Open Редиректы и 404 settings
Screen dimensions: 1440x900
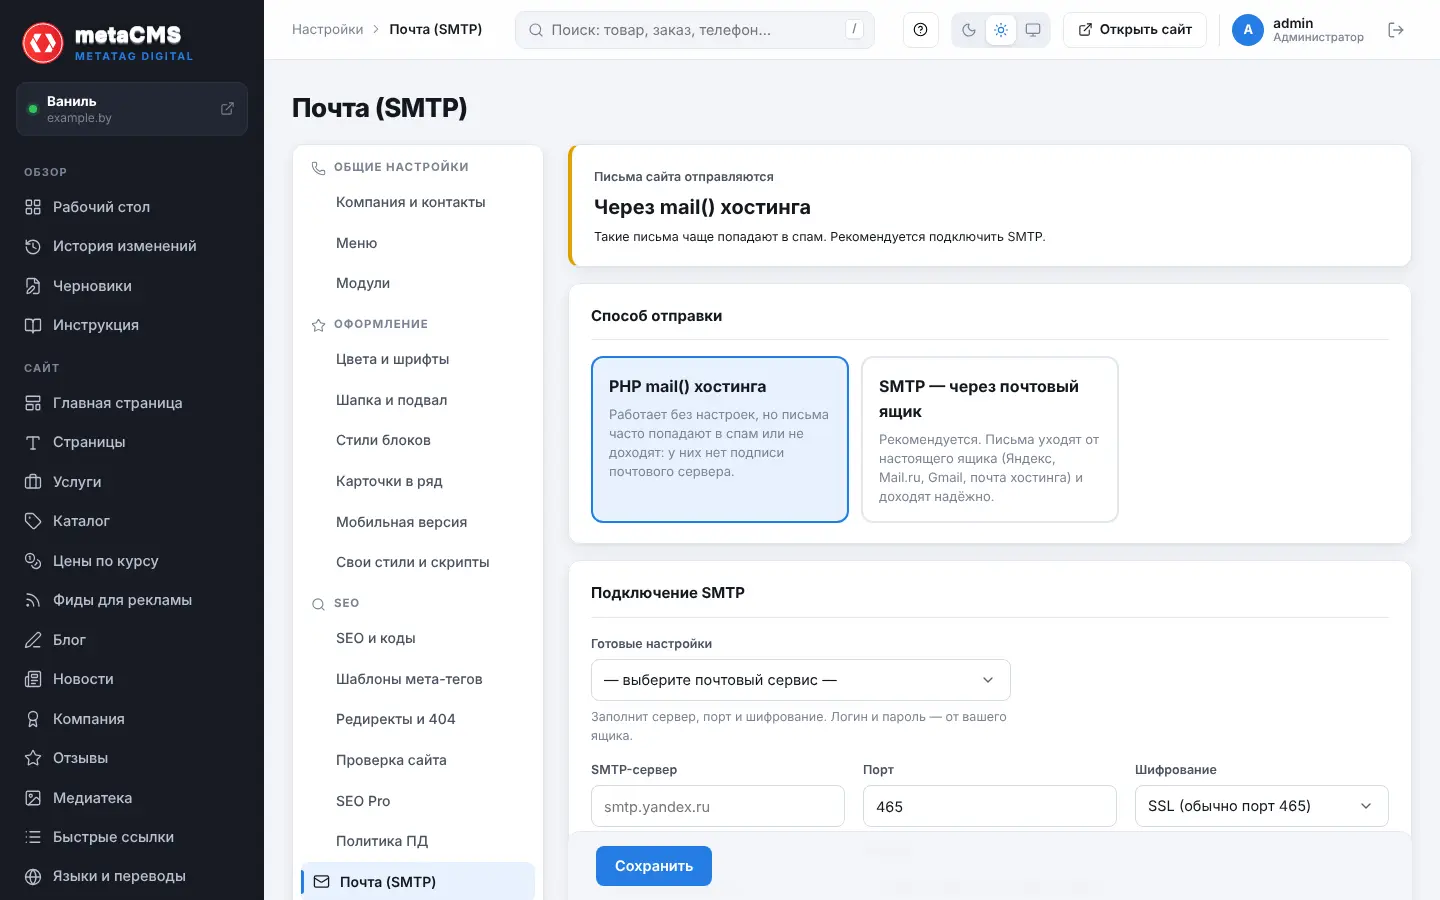(396, 719)
